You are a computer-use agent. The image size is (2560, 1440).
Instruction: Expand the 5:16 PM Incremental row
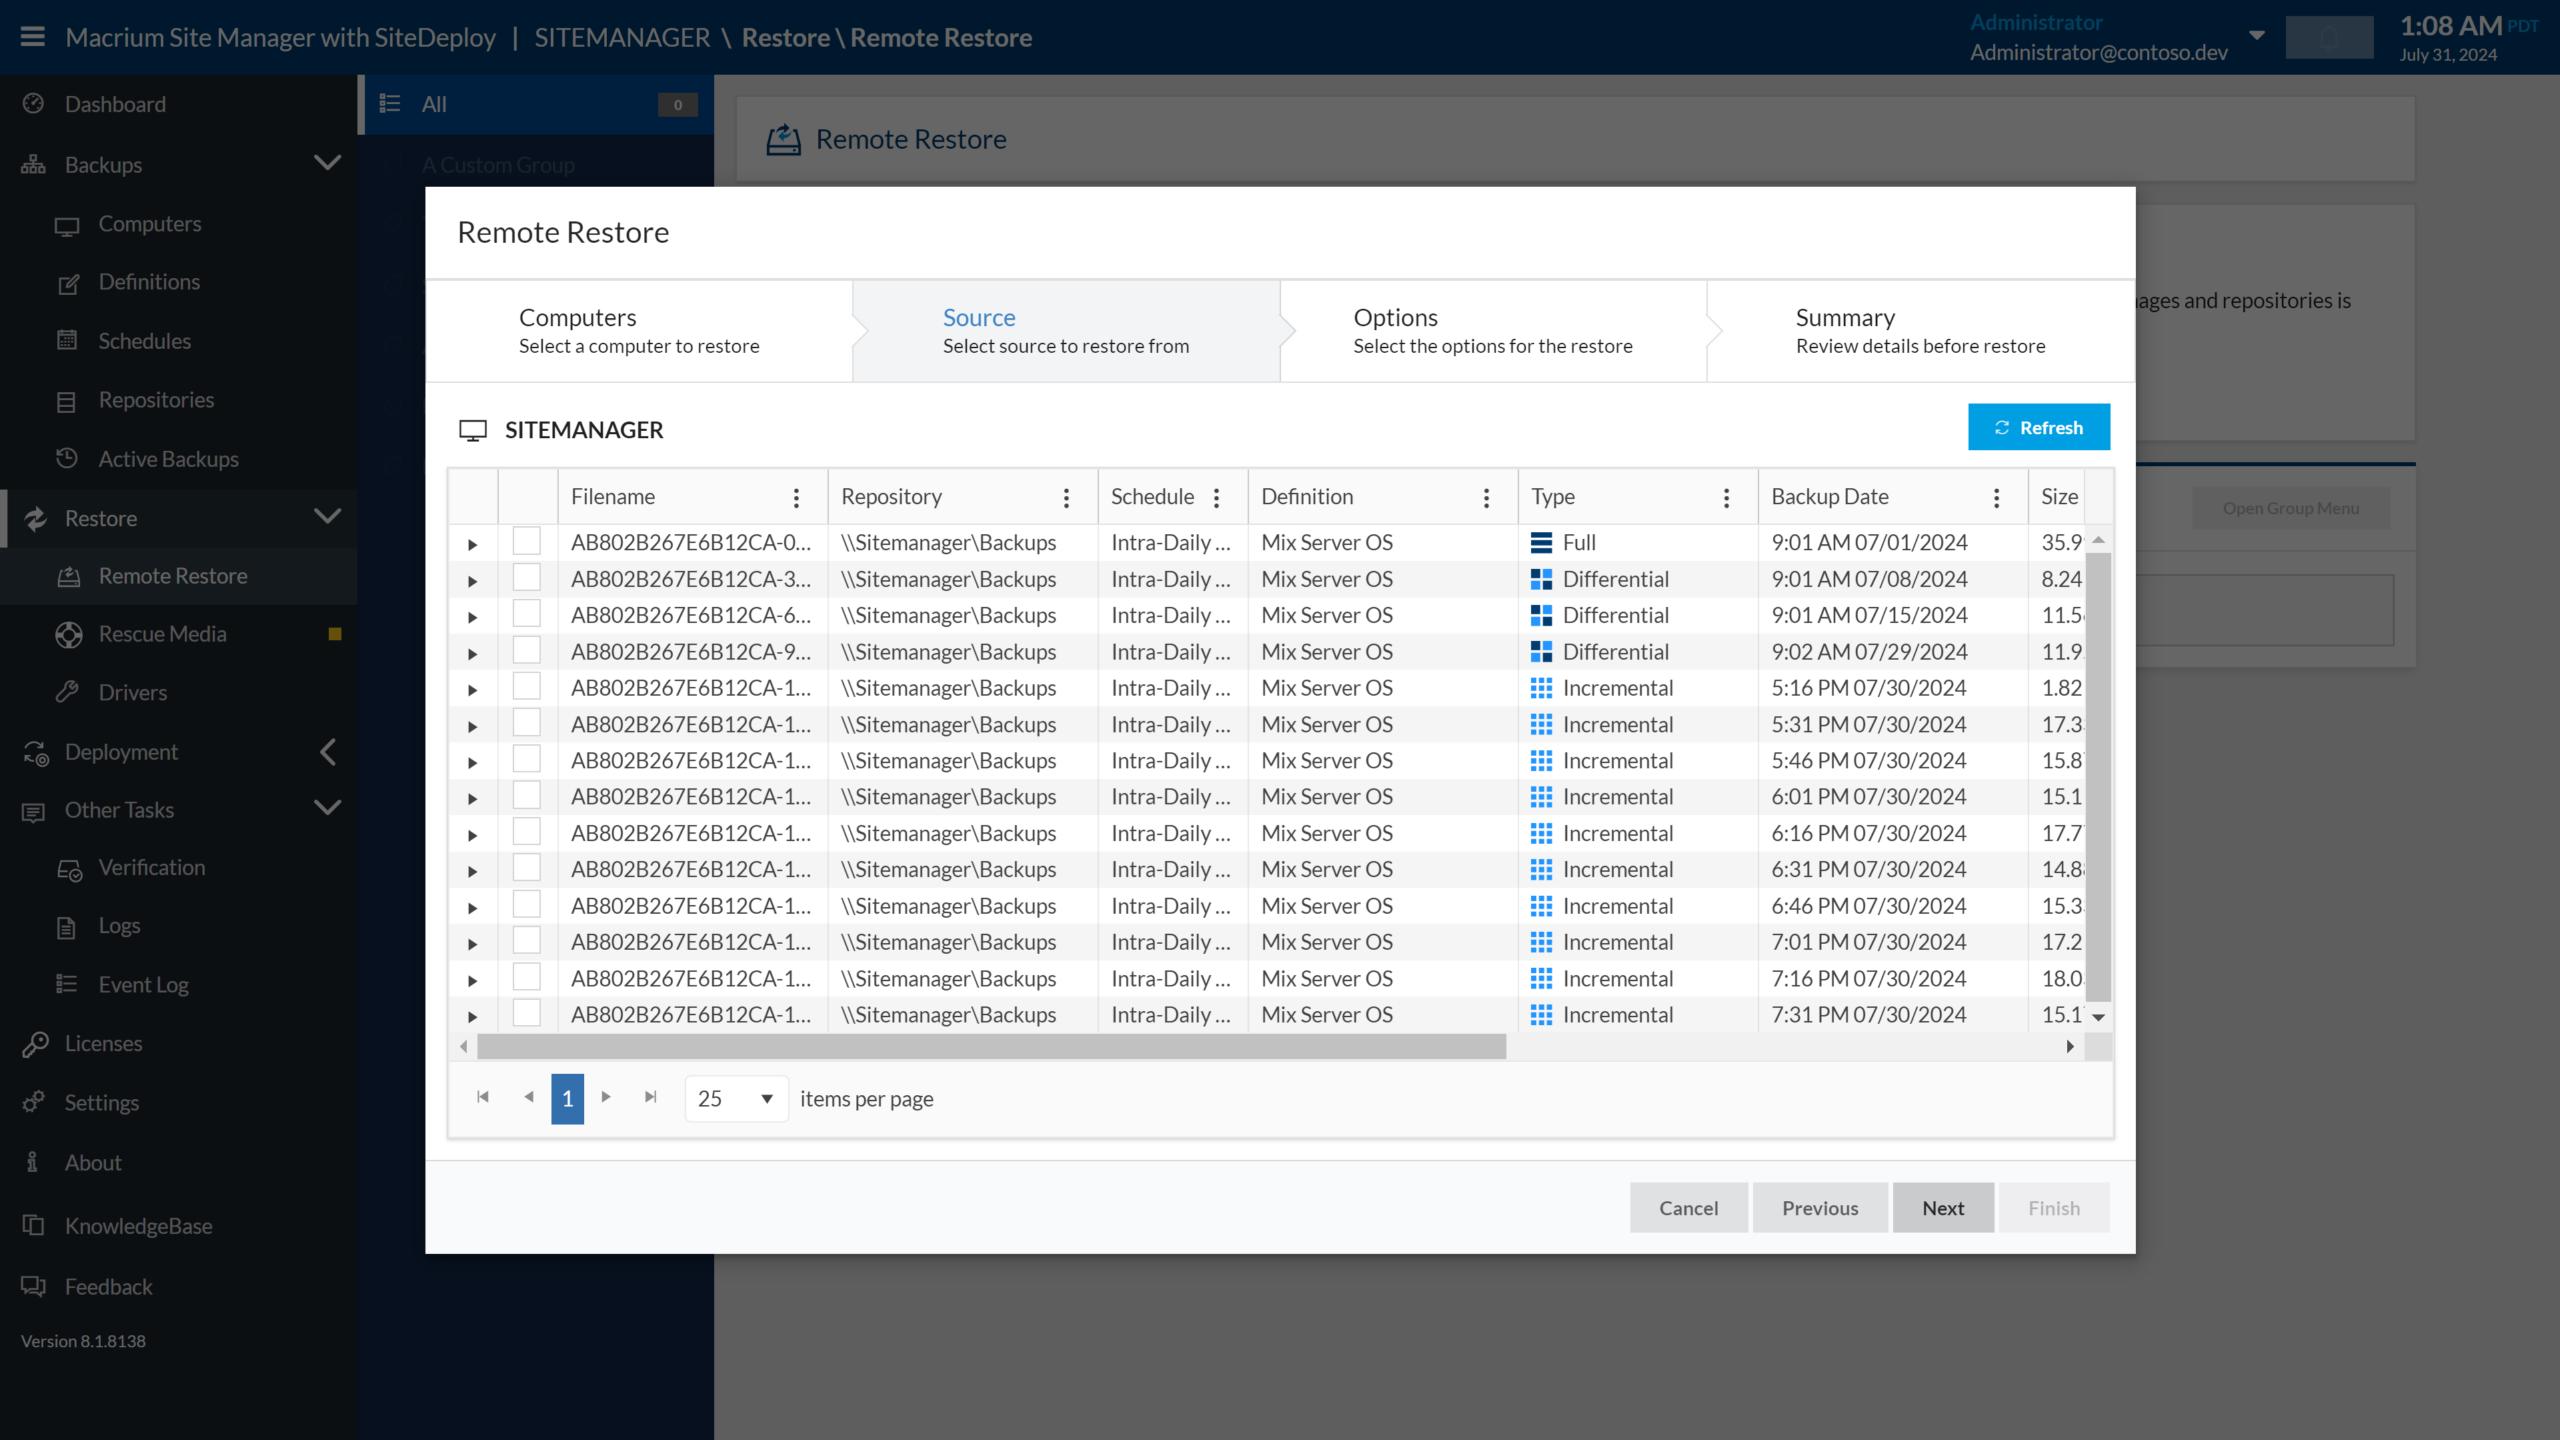click(472, 689)
